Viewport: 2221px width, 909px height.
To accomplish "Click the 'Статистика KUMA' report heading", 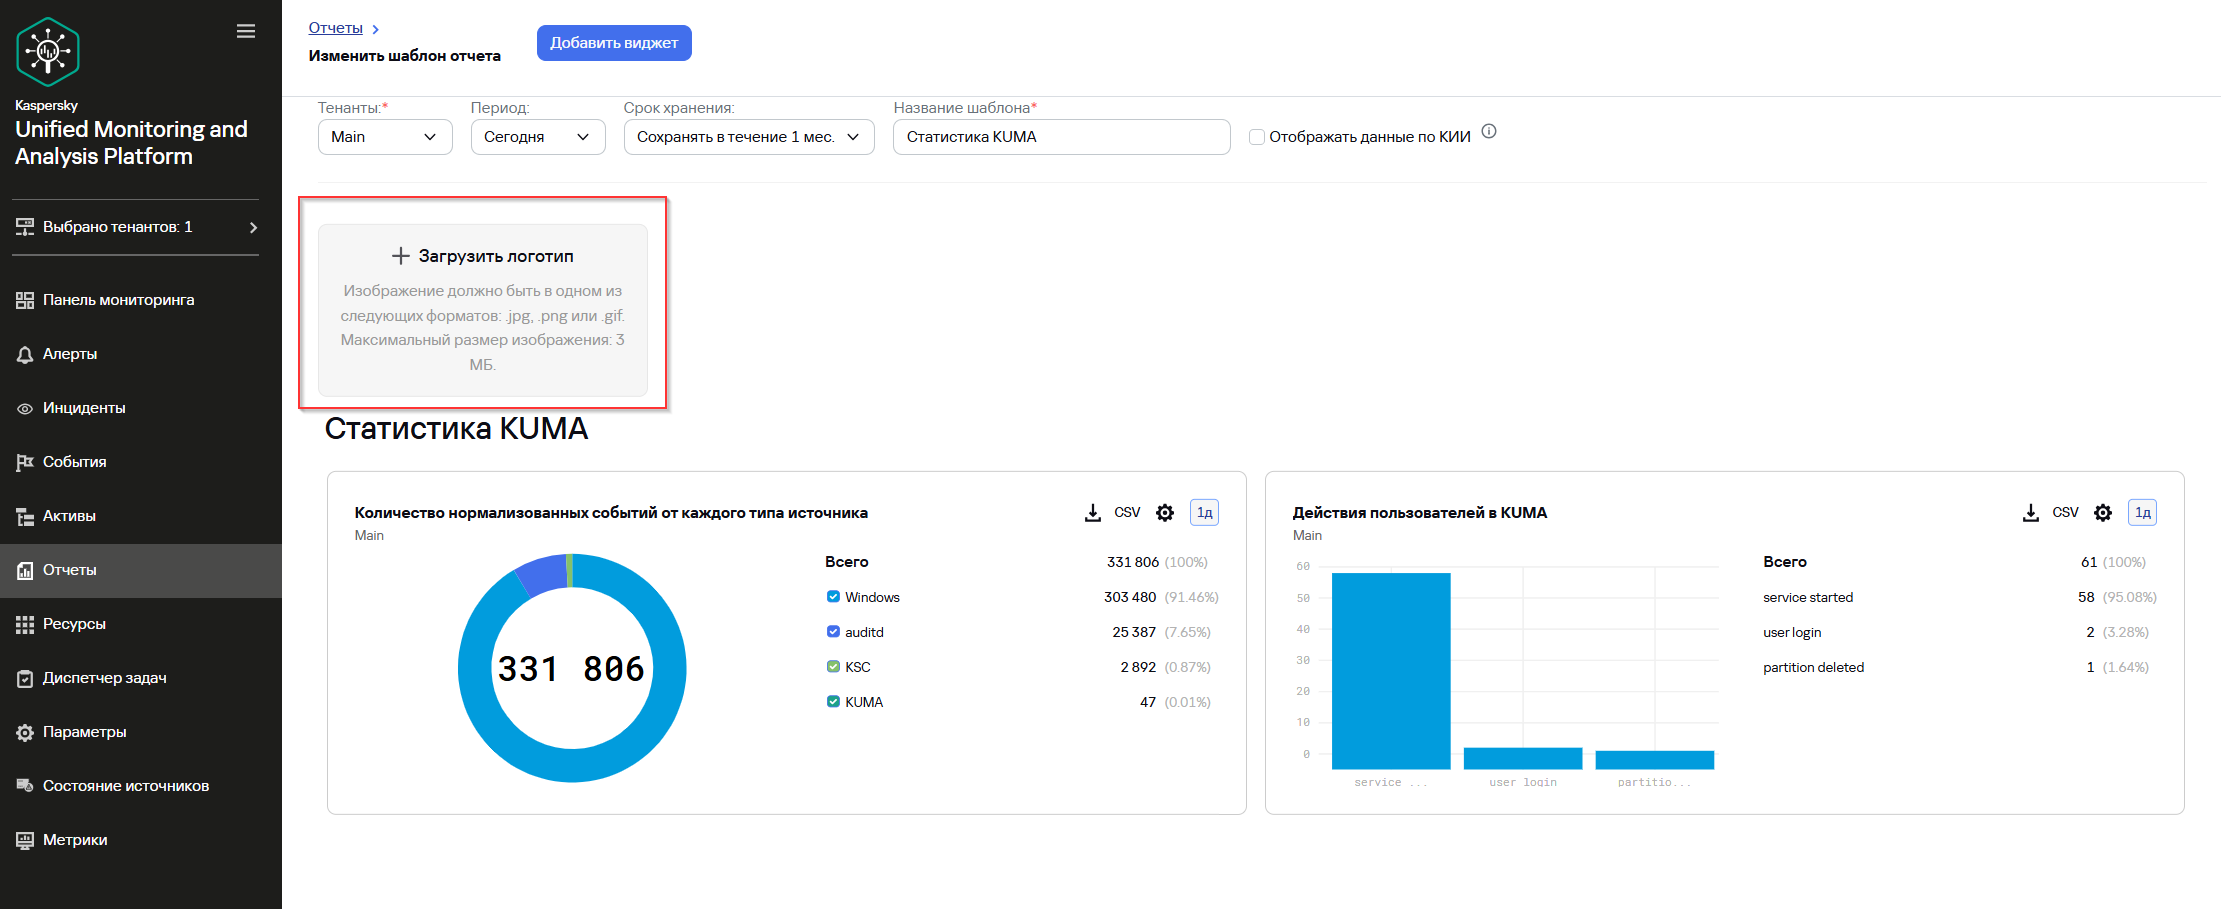I will 456,428.
